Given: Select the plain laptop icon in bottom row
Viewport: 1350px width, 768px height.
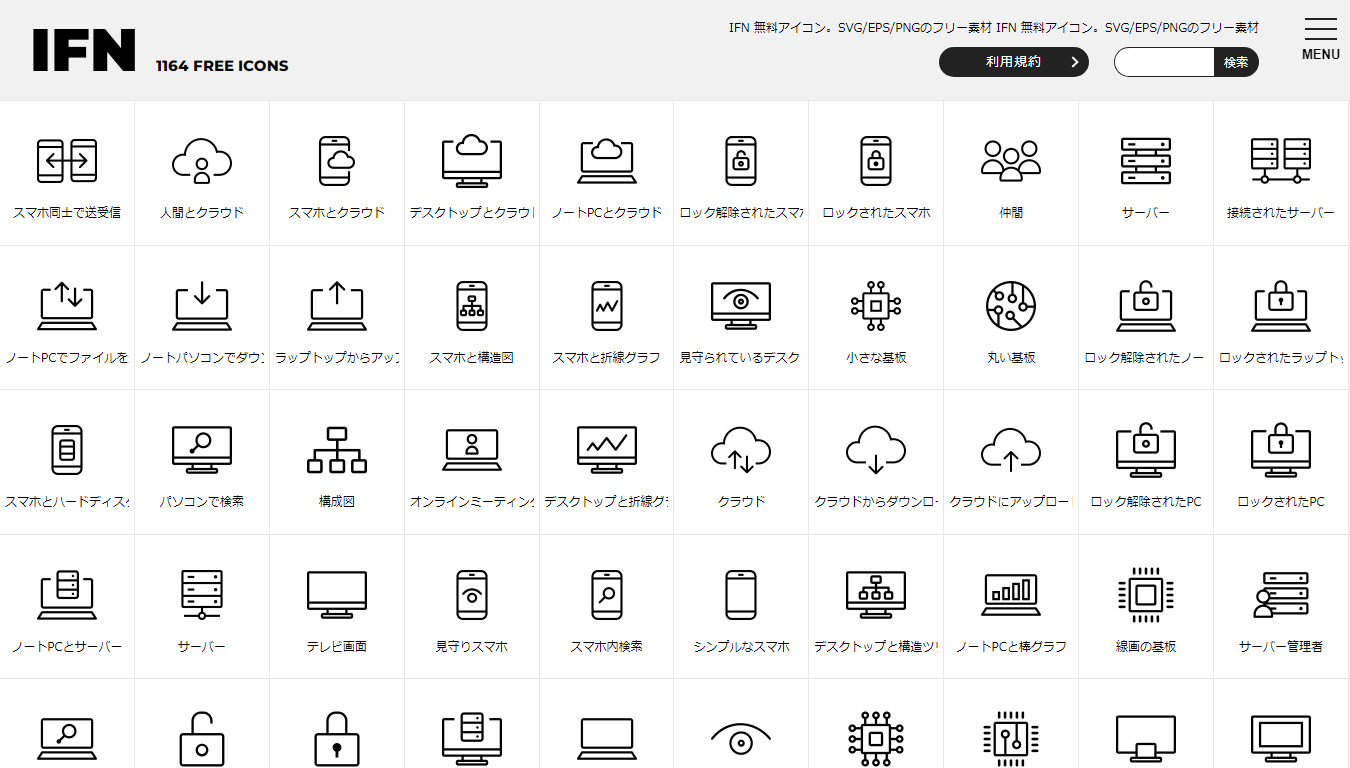Looking at the screenshot, I should [607, 739].
